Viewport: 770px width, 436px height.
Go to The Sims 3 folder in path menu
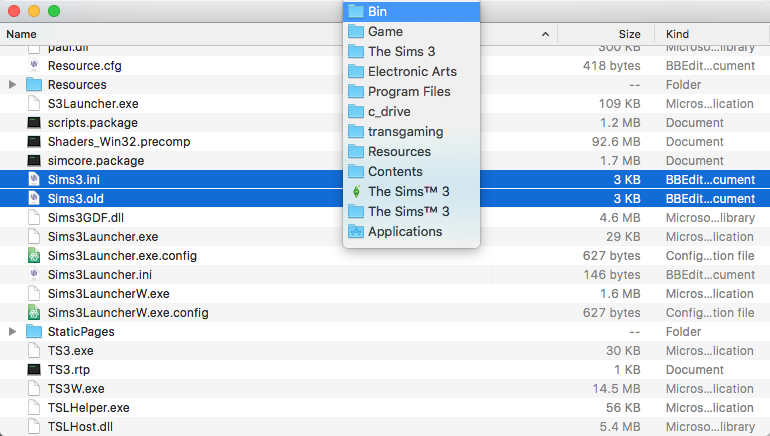(x=411, y=52)
